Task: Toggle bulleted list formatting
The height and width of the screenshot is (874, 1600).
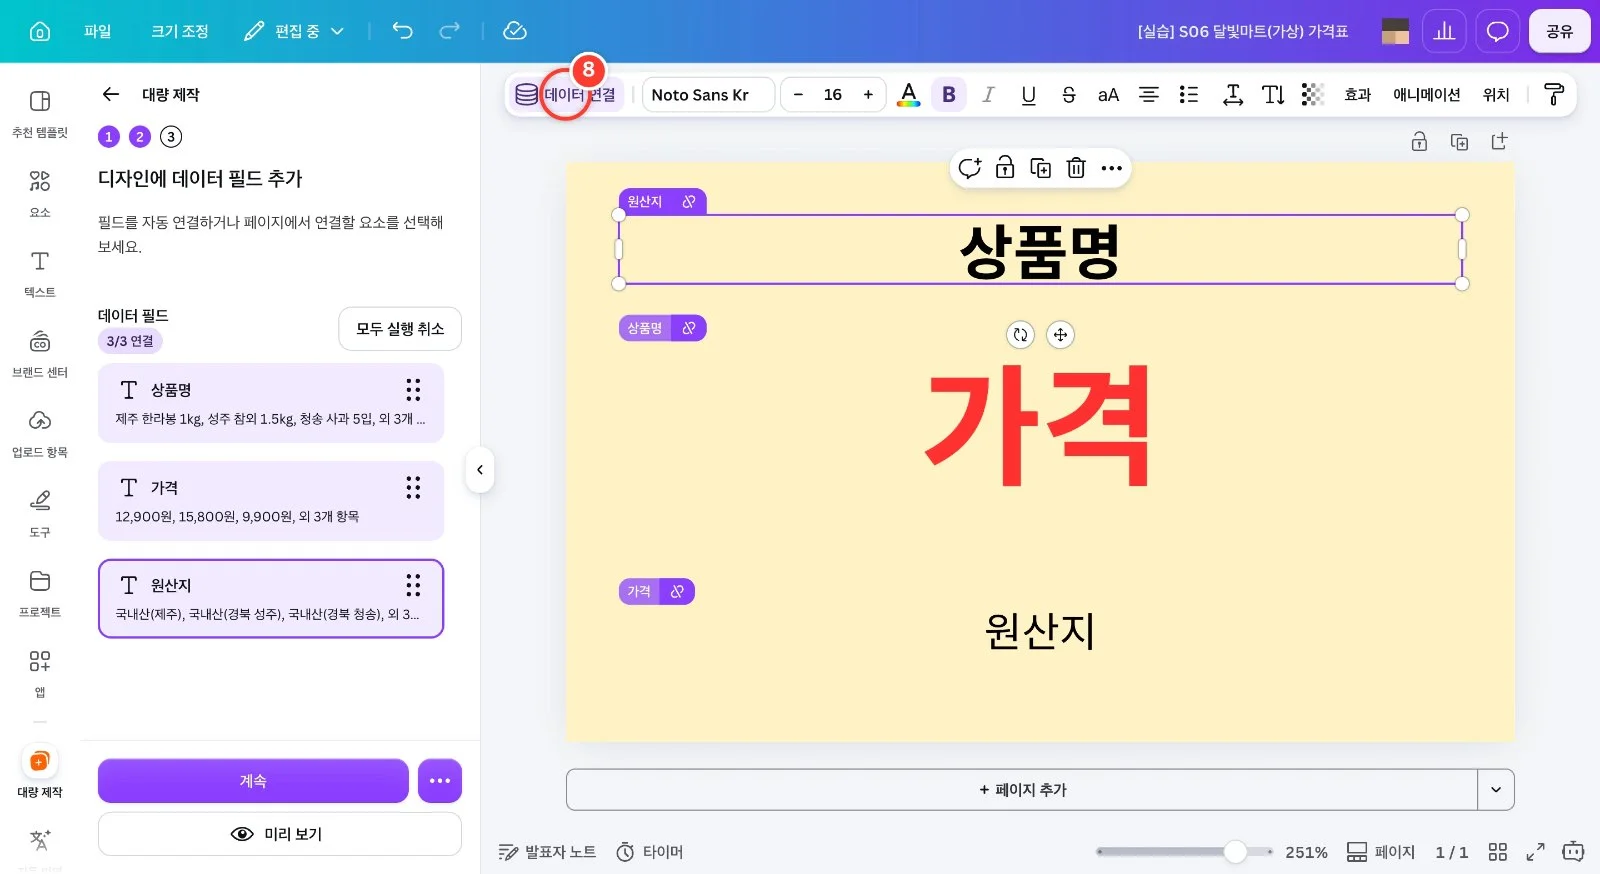Action: 1189,95
